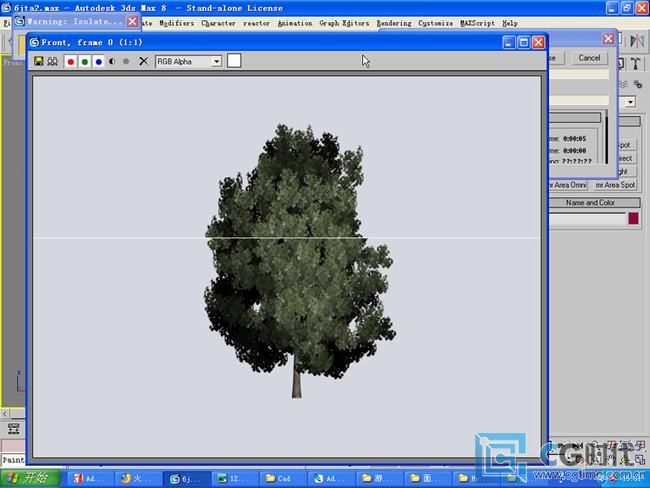Open the Graph Editors menu
The height and width of the screenshot is (488, 650).
344,23
